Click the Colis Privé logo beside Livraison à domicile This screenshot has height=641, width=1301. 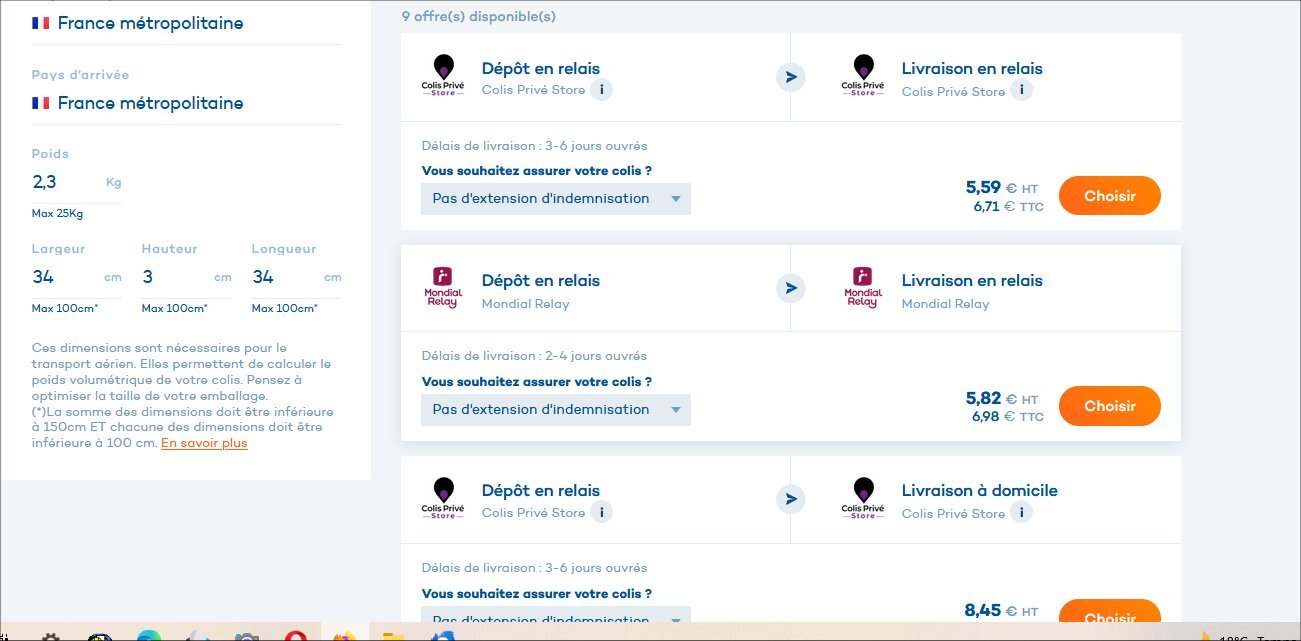coord(862,499)
